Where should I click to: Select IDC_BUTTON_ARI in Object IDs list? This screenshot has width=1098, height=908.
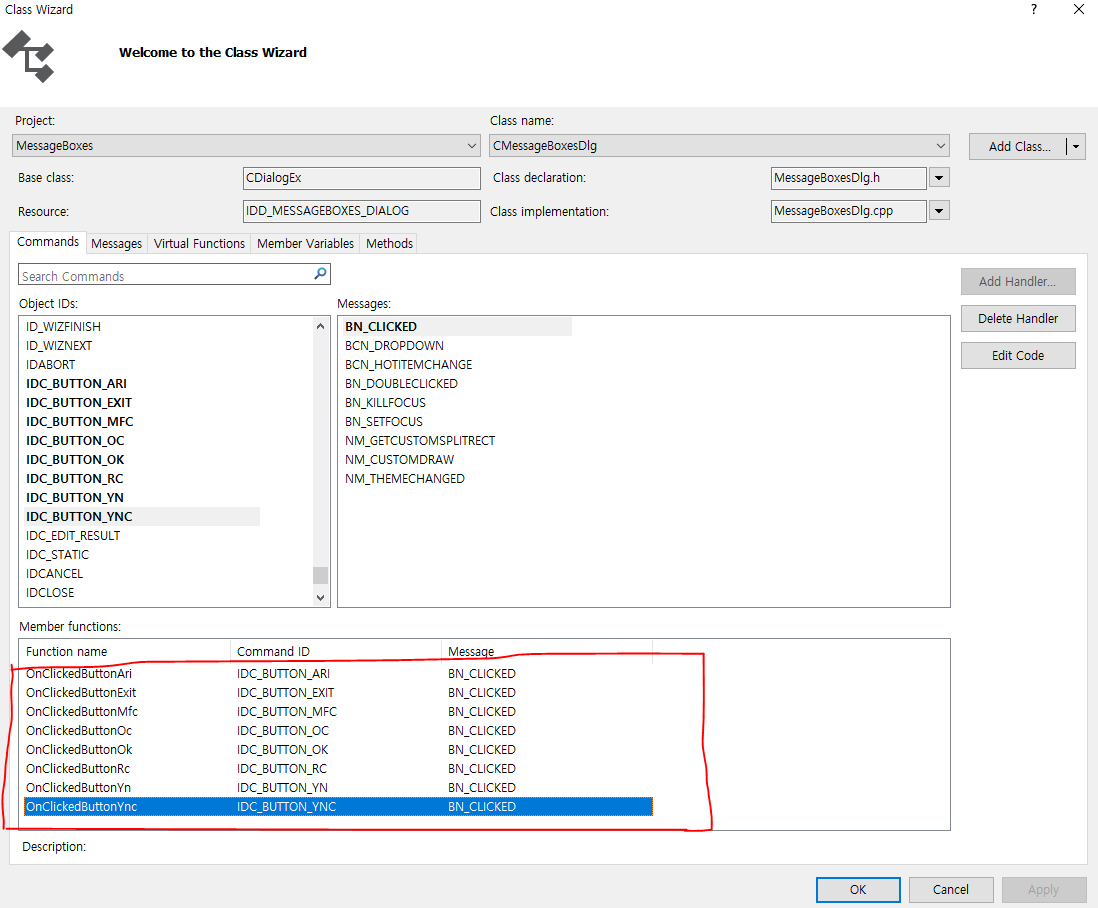coord(76,384)
